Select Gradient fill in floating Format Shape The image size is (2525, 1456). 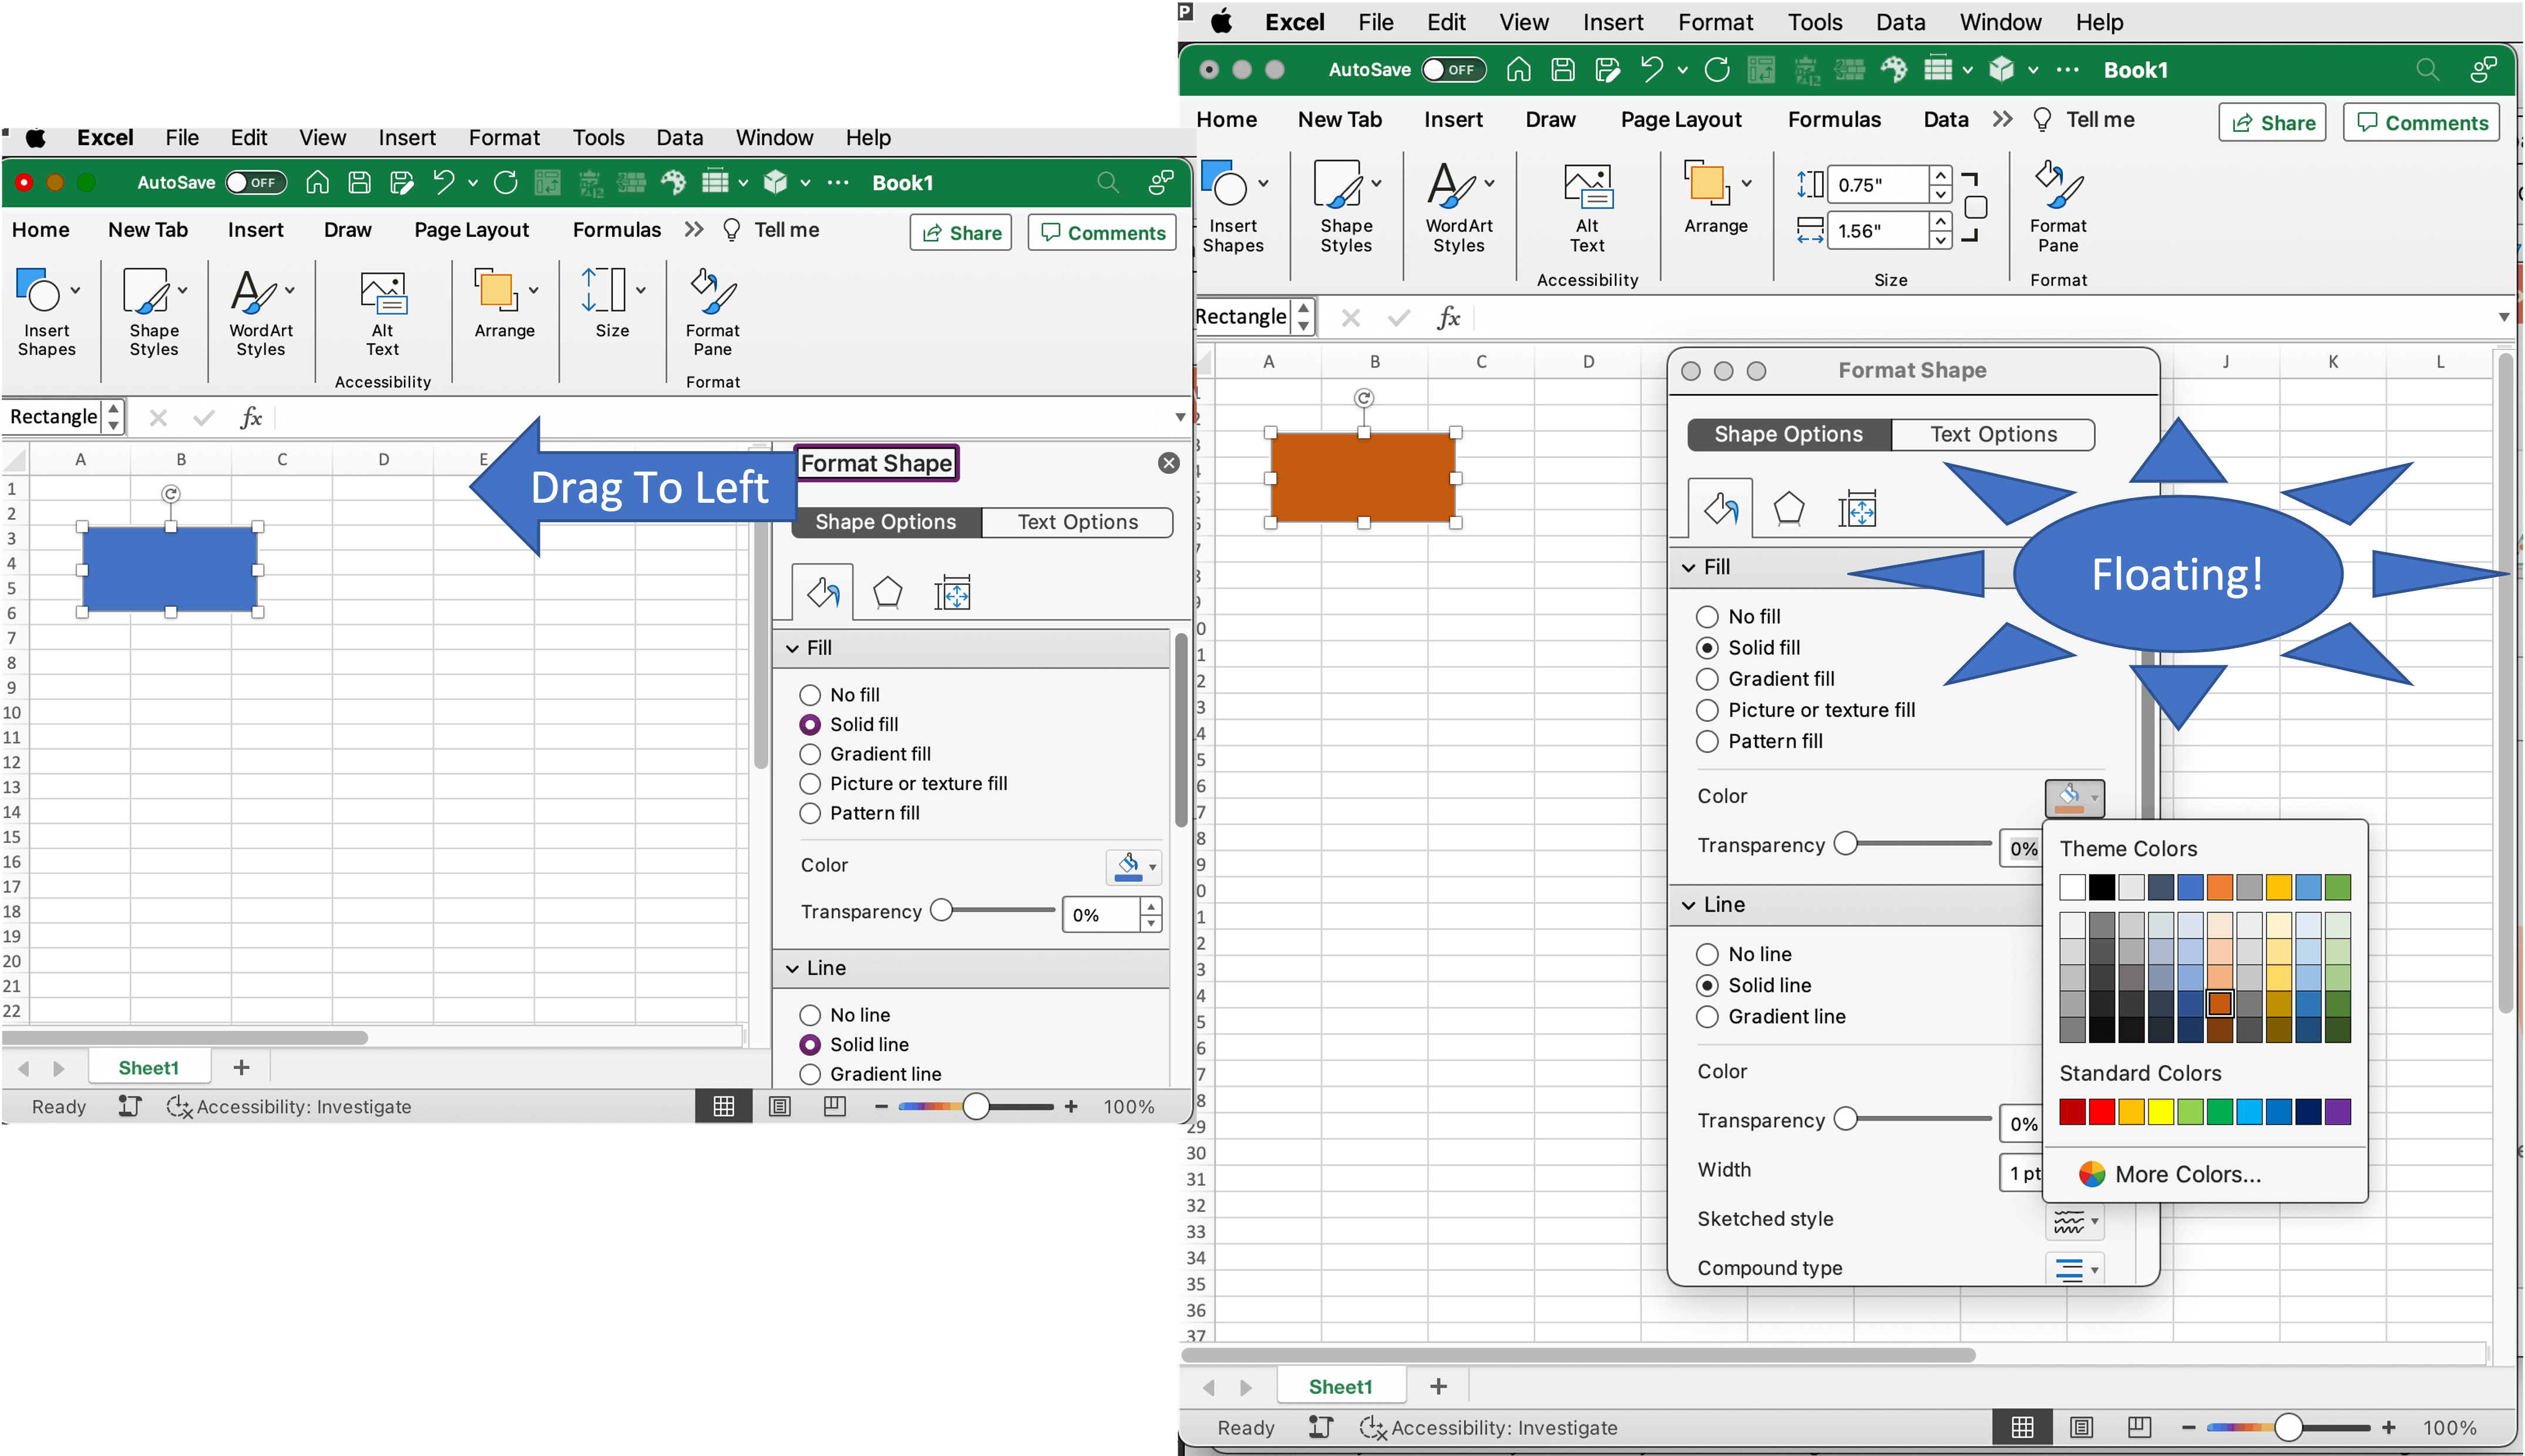click(x=1708, y=679)
